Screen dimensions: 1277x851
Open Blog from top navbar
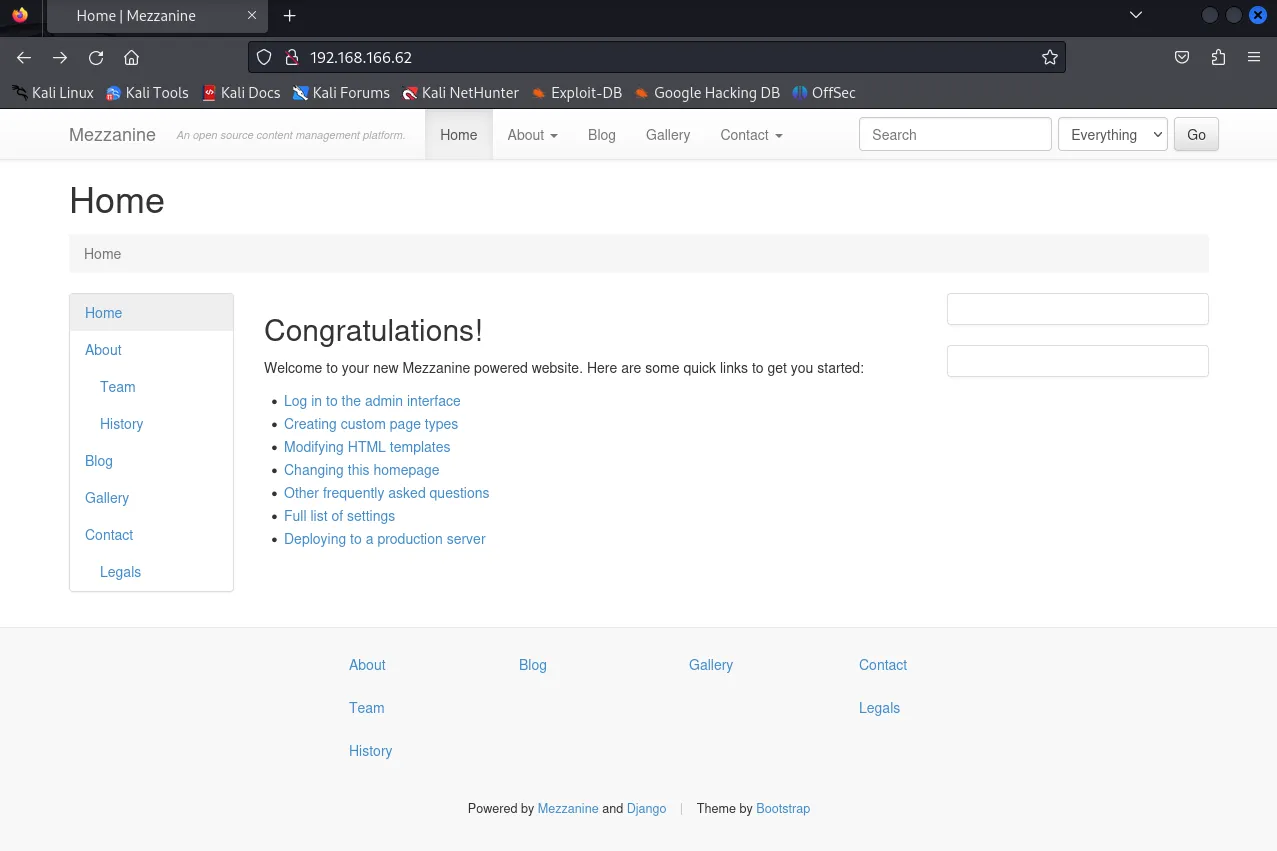click(x=602, y=135)
